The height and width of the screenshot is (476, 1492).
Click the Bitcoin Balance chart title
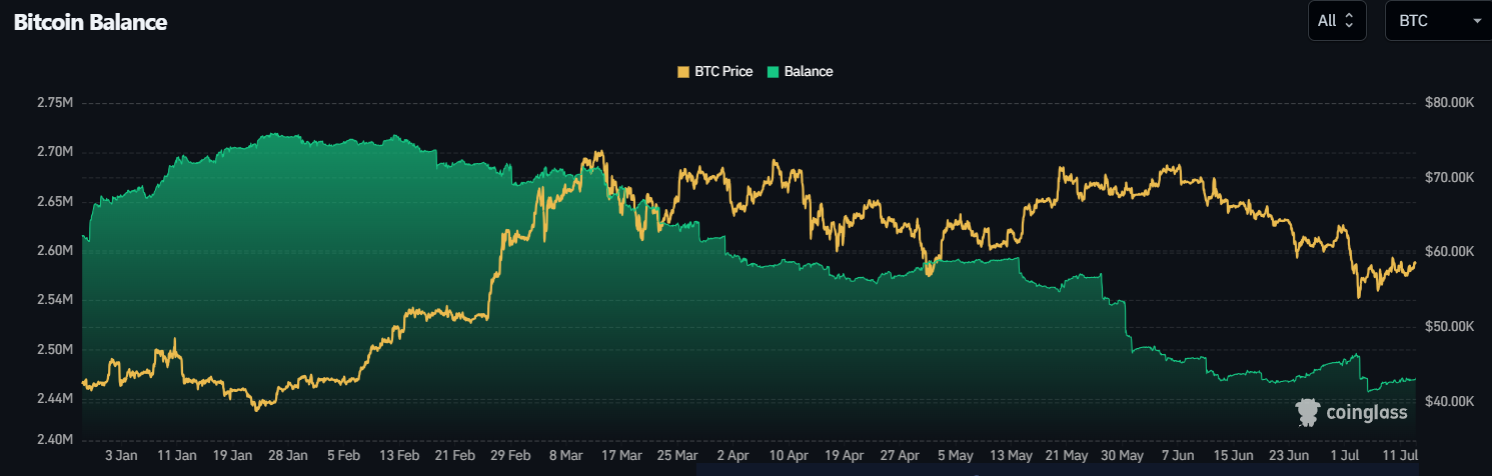tap(90, 22)
